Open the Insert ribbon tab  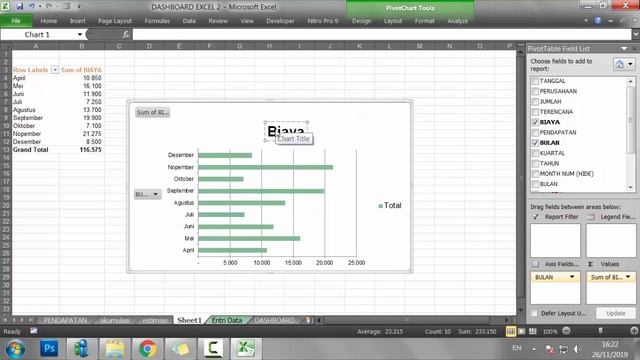point(78,21)
